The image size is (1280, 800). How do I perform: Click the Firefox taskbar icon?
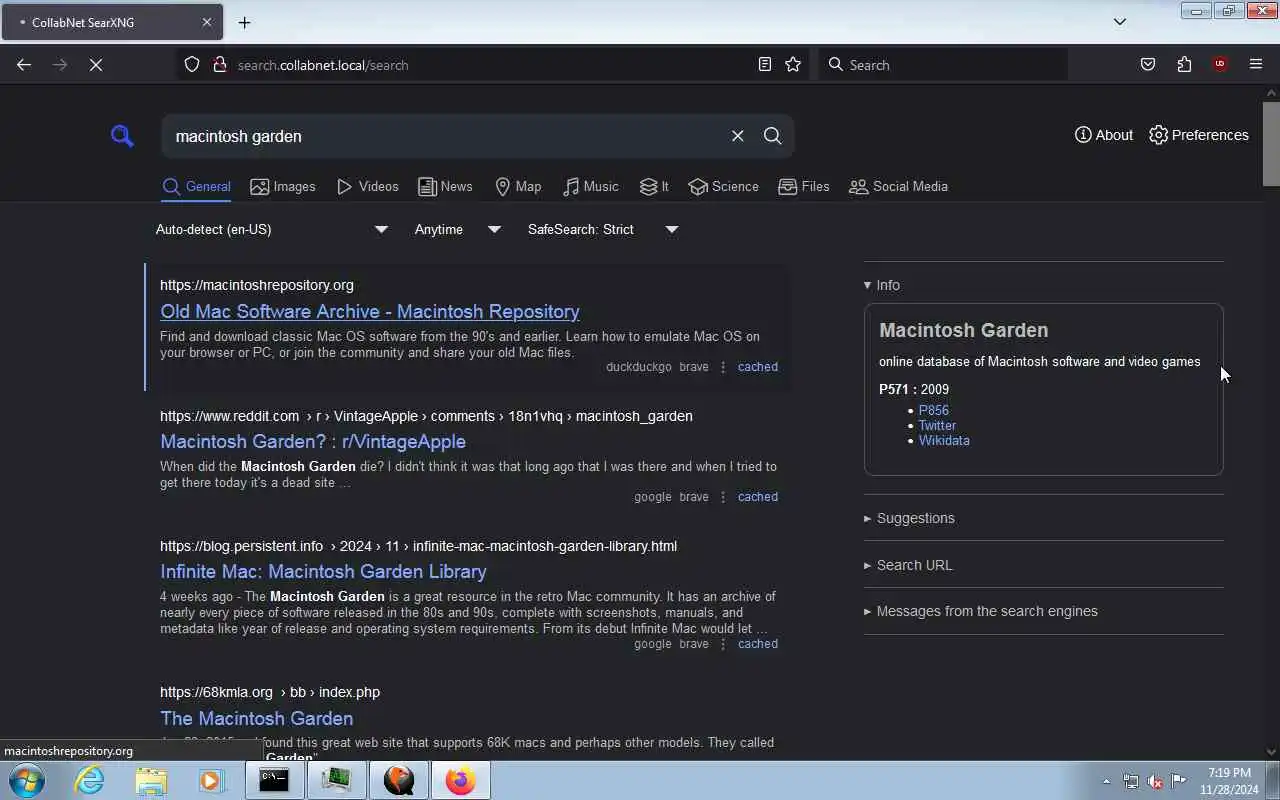tap(460, 780)
